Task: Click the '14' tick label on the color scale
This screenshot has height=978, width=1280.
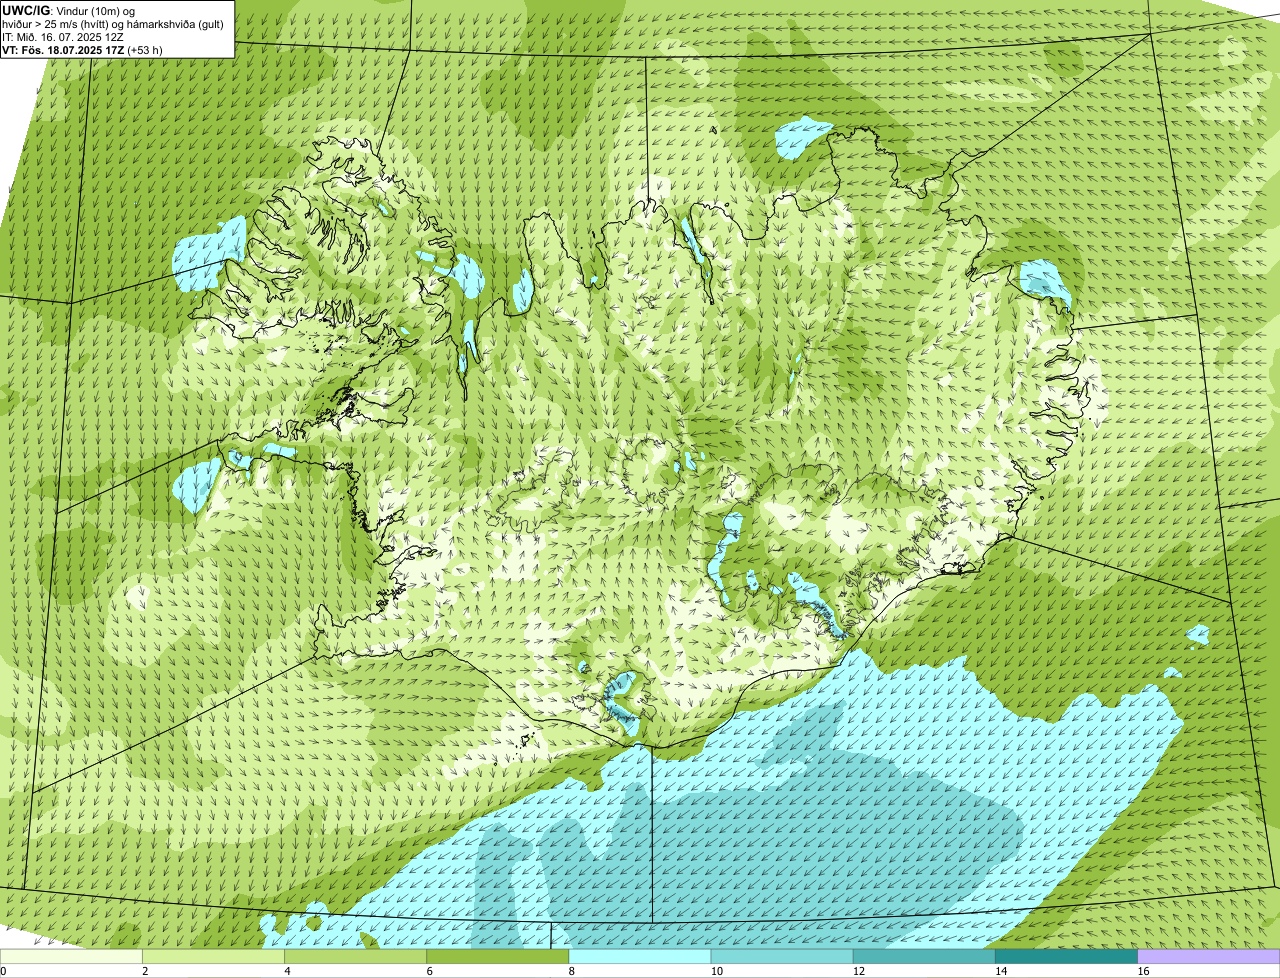Action: point(1001,971)
